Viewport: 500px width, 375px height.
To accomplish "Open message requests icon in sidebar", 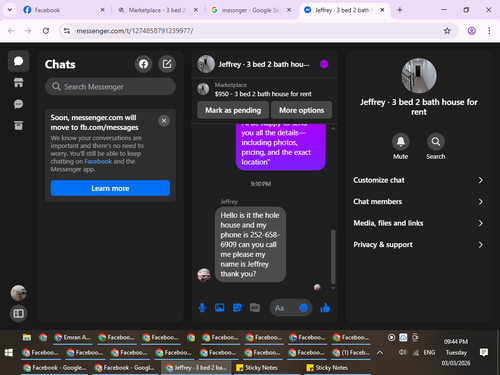I will pyautogui.click(x=18, y=104).
